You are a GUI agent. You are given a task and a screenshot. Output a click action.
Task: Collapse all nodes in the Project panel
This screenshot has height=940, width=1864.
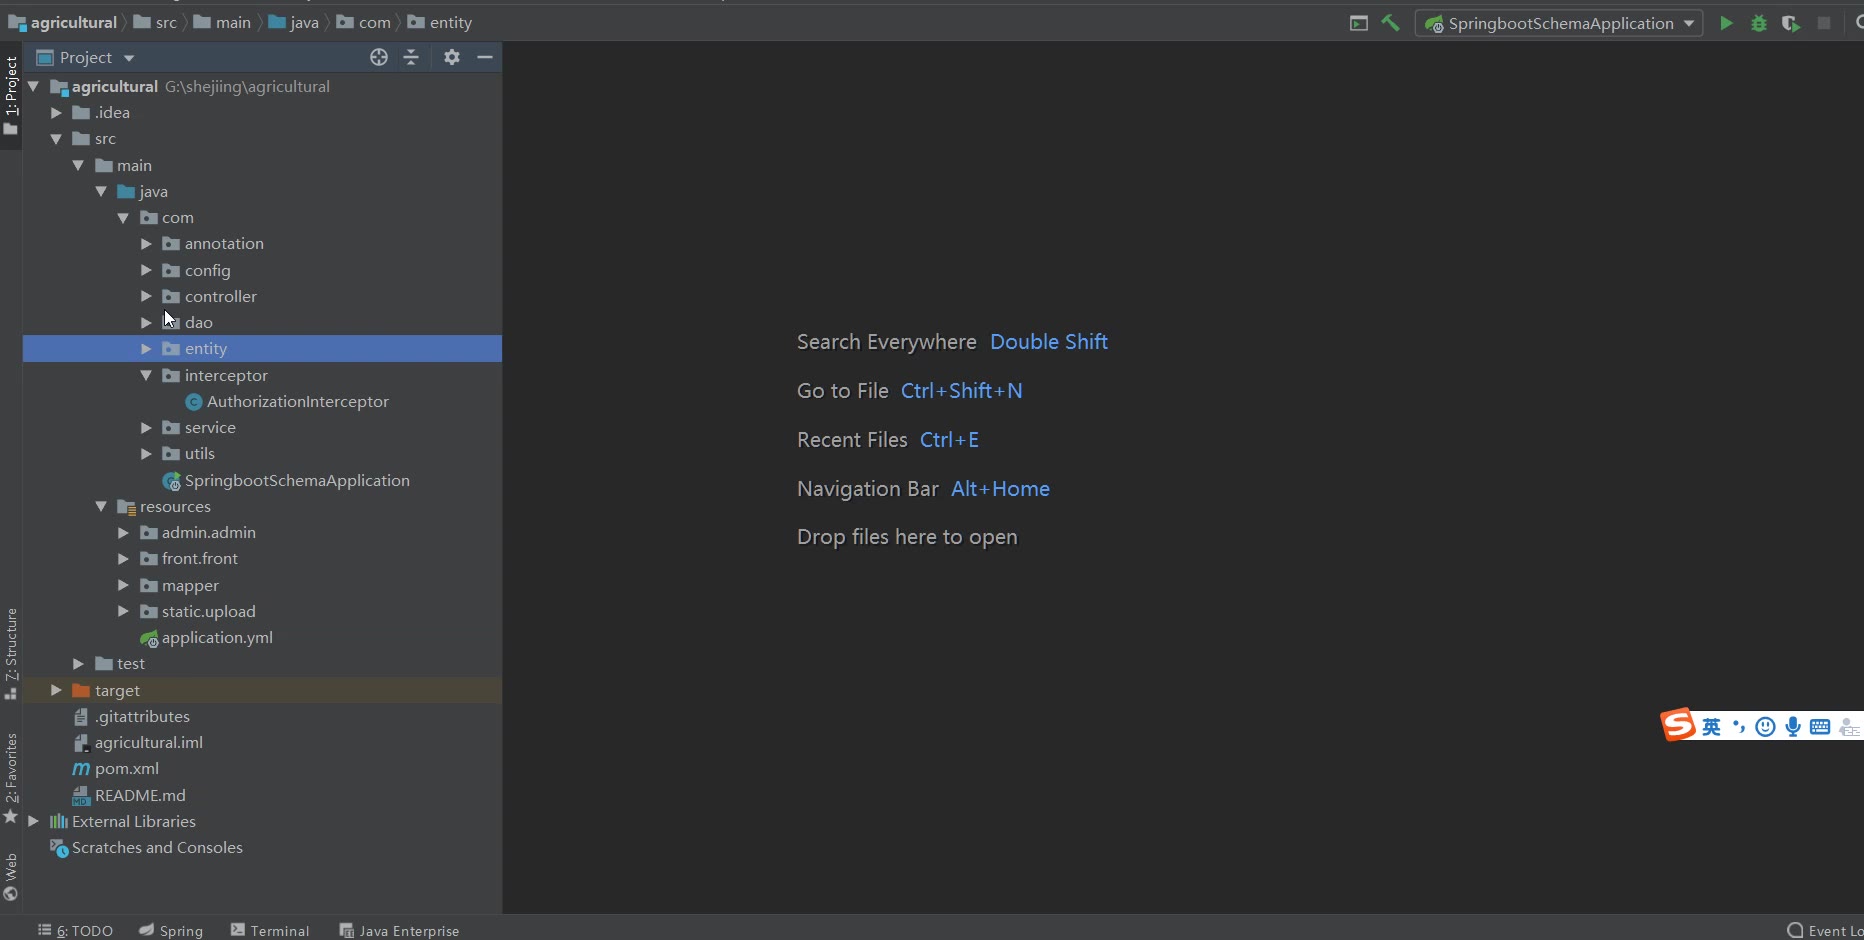pyautogui.click(x=411, y=57)
